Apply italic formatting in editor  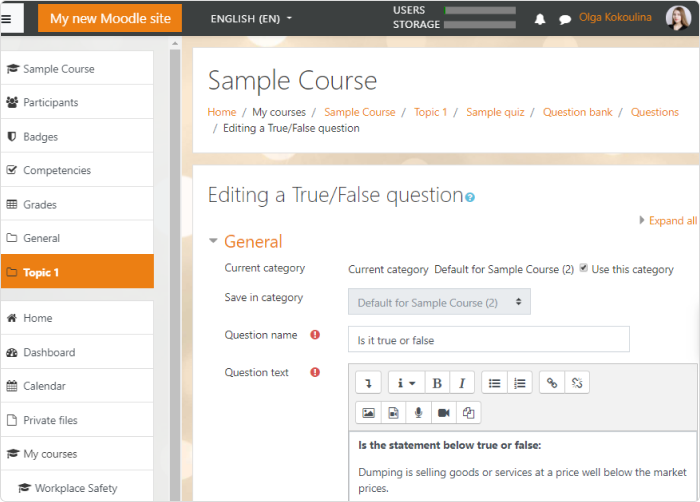462,383
